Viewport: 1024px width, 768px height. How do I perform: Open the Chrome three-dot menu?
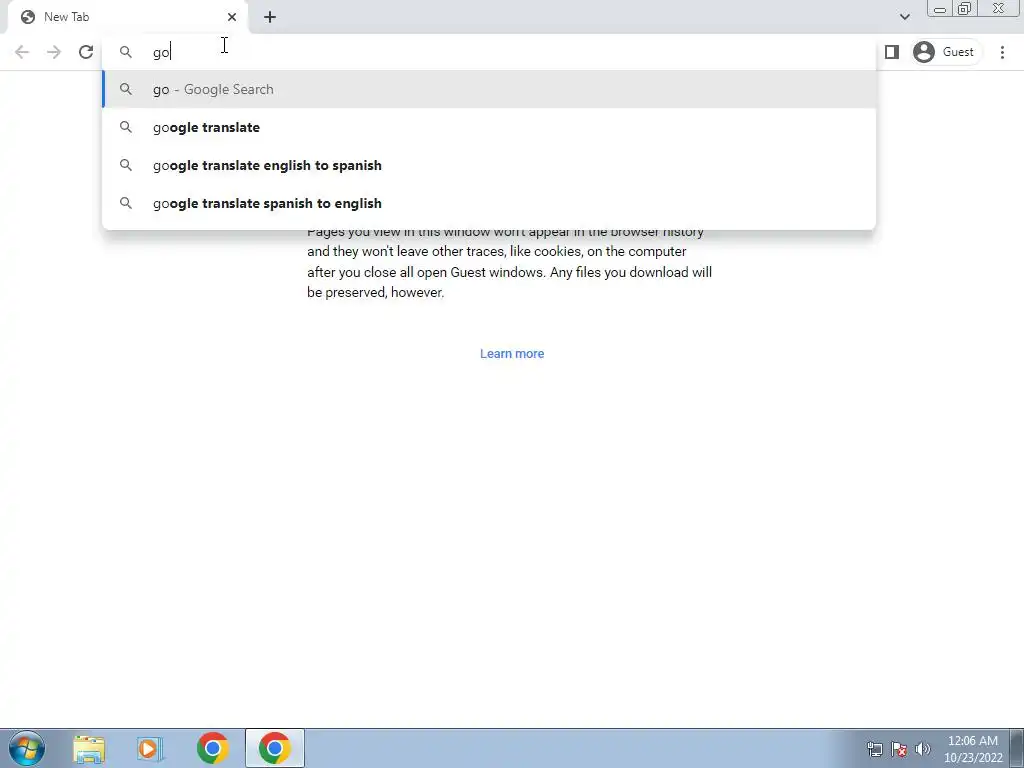pos(1002,52)
